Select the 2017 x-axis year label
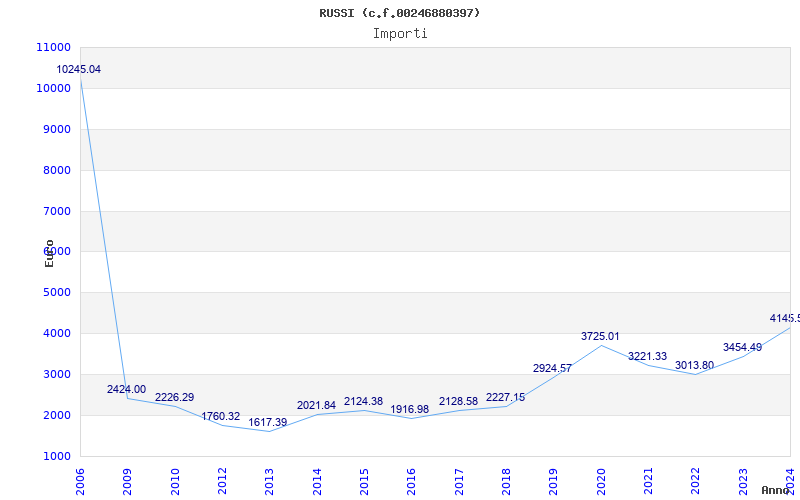This screenshot has height=500, width=800. (x=459, y=482)
